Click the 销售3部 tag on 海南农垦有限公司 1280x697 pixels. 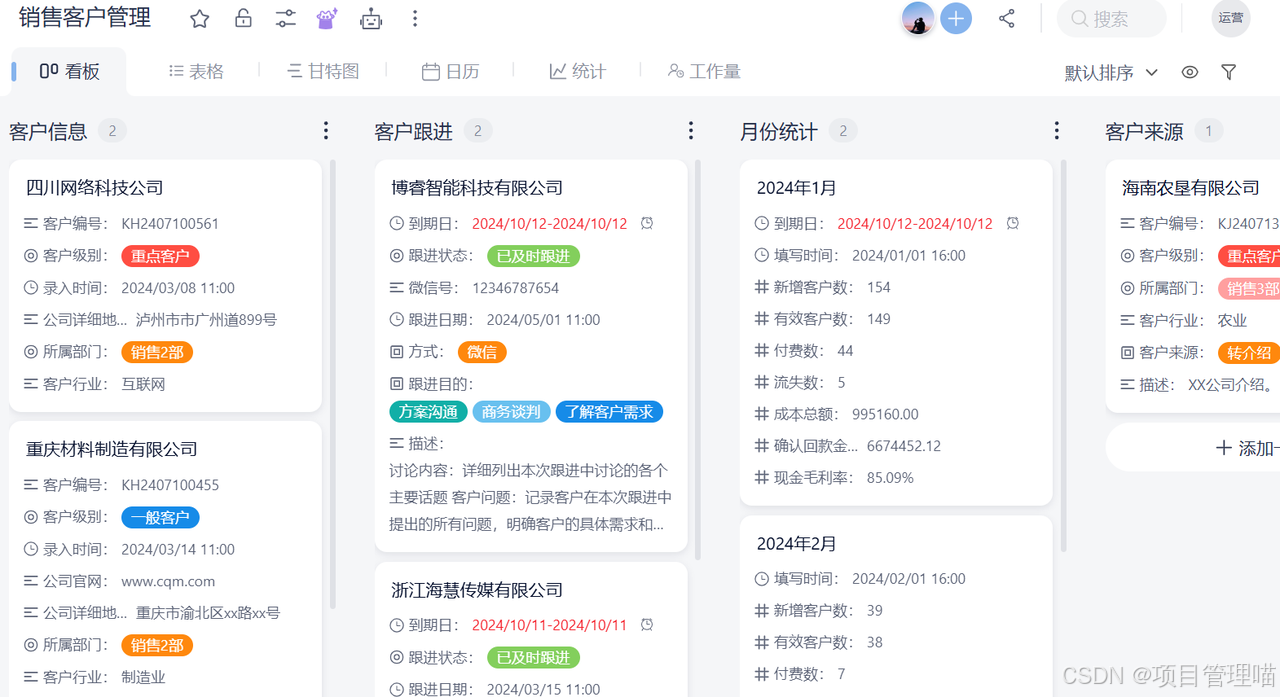[1249, 288]
